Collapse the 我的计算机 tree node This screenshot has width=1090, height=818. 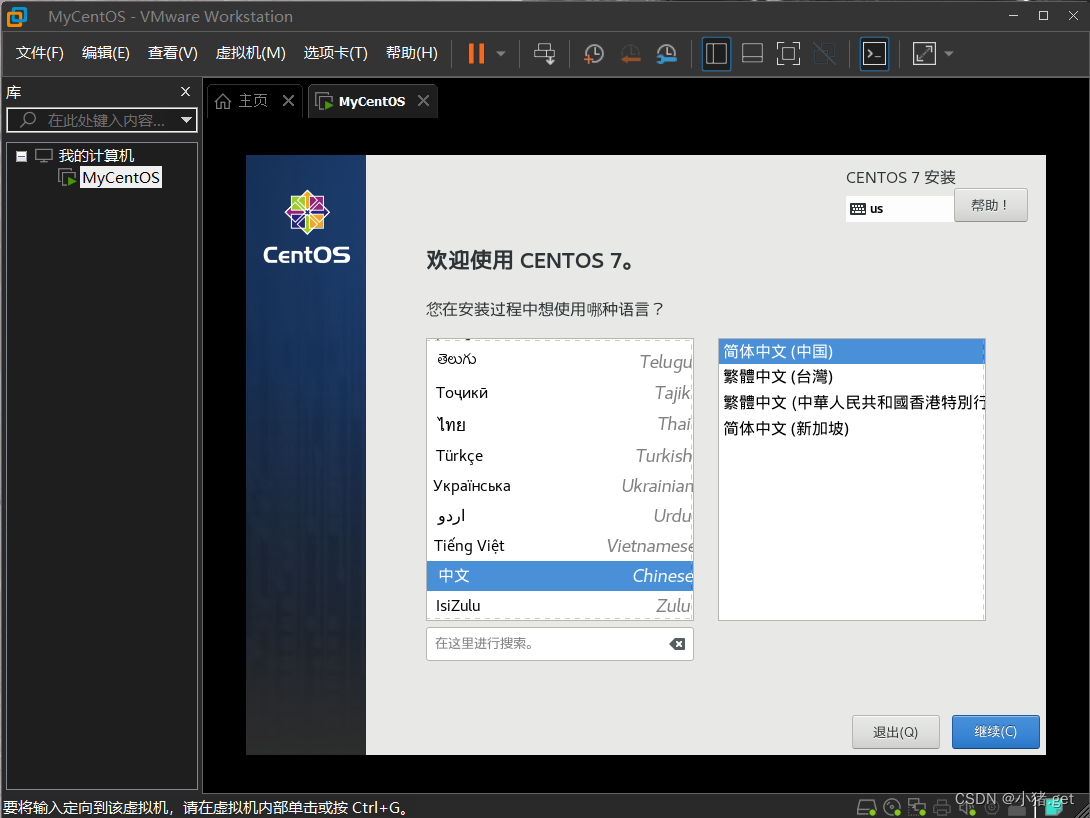click(22, 156)
